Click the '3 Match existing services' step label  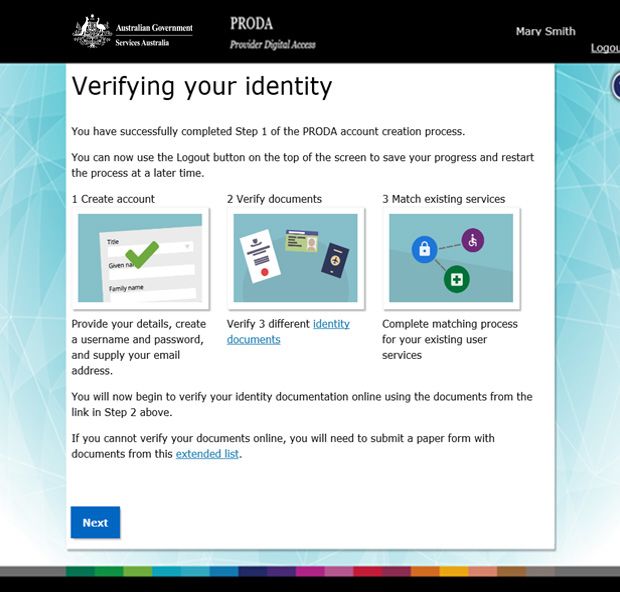click(444, 199)
